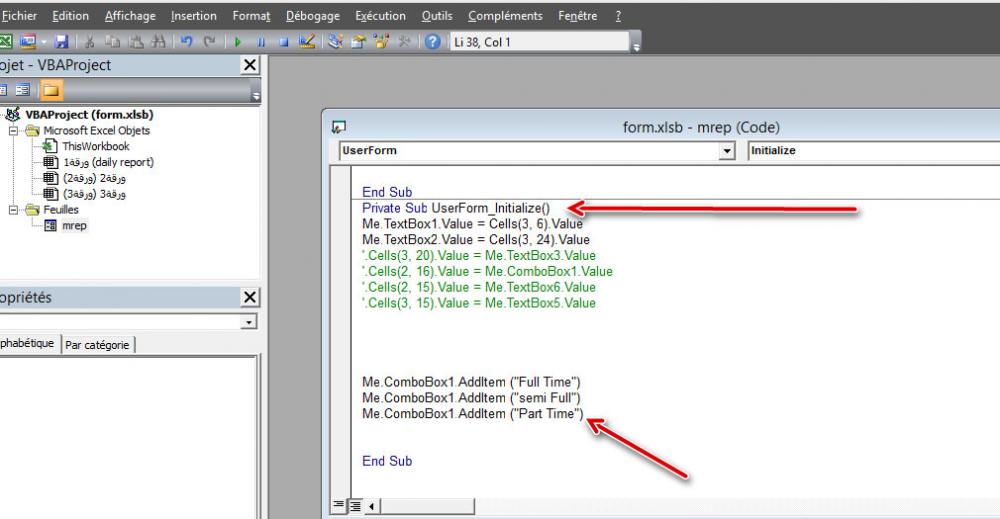Undo the last action
This screenshot has width=1000, height=519.
tap(186, 42)
